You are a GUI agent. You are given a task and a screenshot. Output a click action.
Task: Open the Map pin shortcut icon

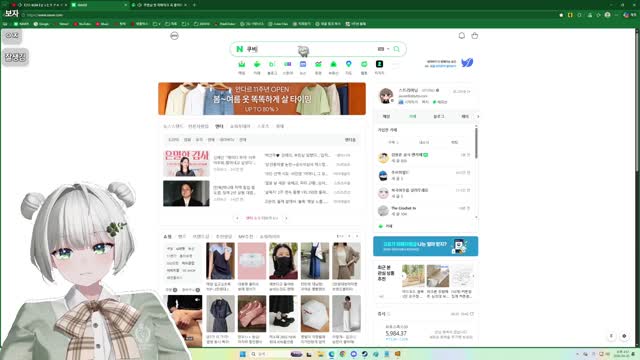pyautogui.click(x=349, y=64)
